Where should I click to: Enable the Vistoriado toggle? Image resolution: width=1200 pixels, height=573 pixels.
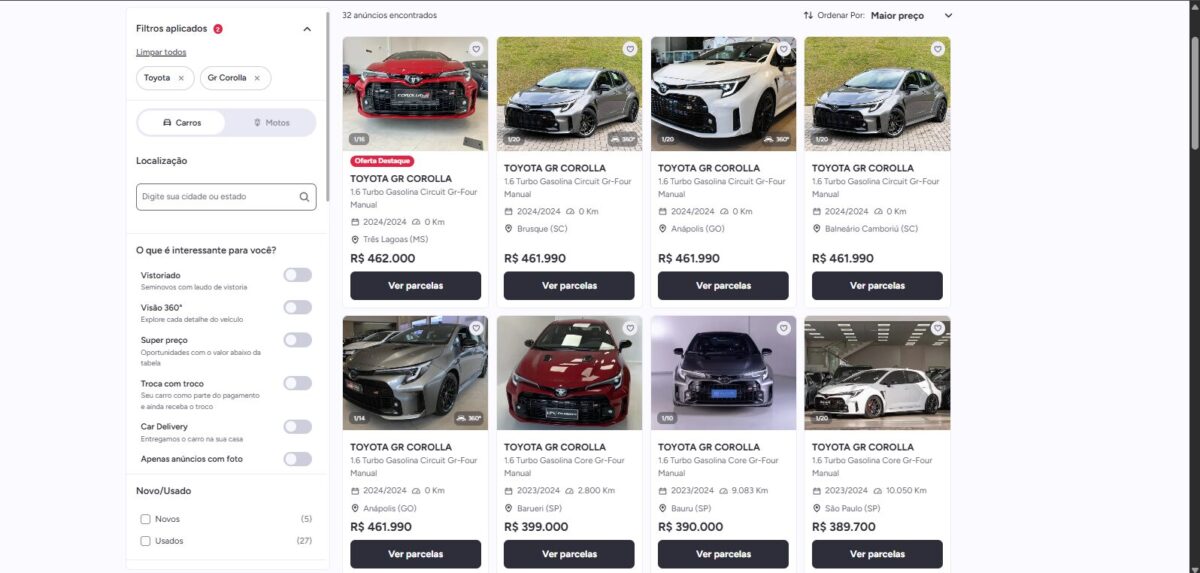point(297,275)
